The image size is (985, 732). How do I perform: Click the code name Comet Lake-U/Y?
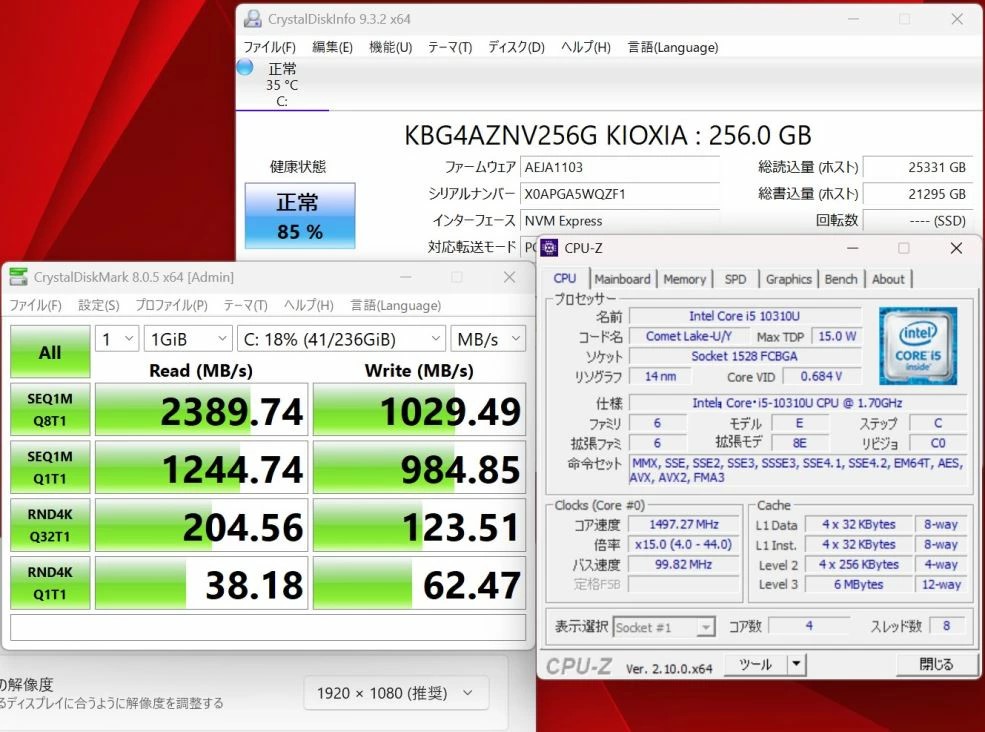688,336
